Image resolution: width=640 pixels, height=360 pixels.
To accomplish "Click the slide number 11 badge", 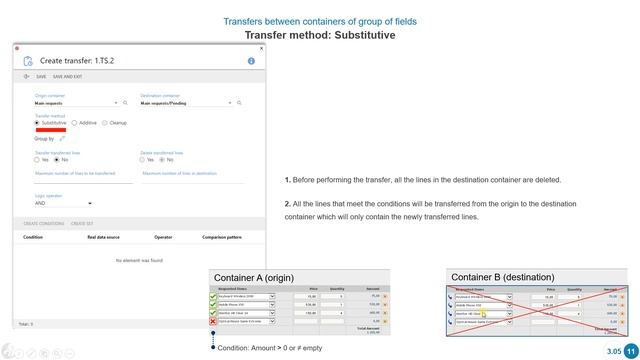I will tap(631, 351).
